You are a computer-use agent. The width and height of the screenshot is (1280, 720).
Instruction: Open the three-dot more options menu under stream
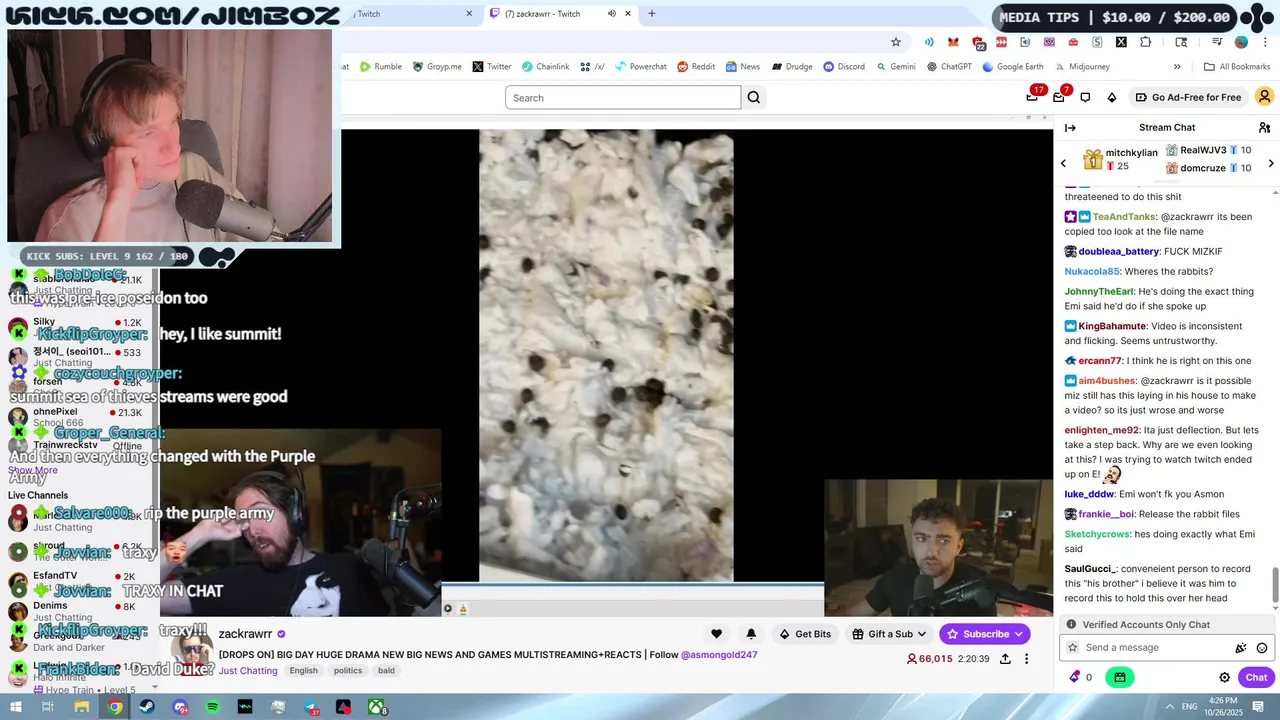click(1026, 659)
